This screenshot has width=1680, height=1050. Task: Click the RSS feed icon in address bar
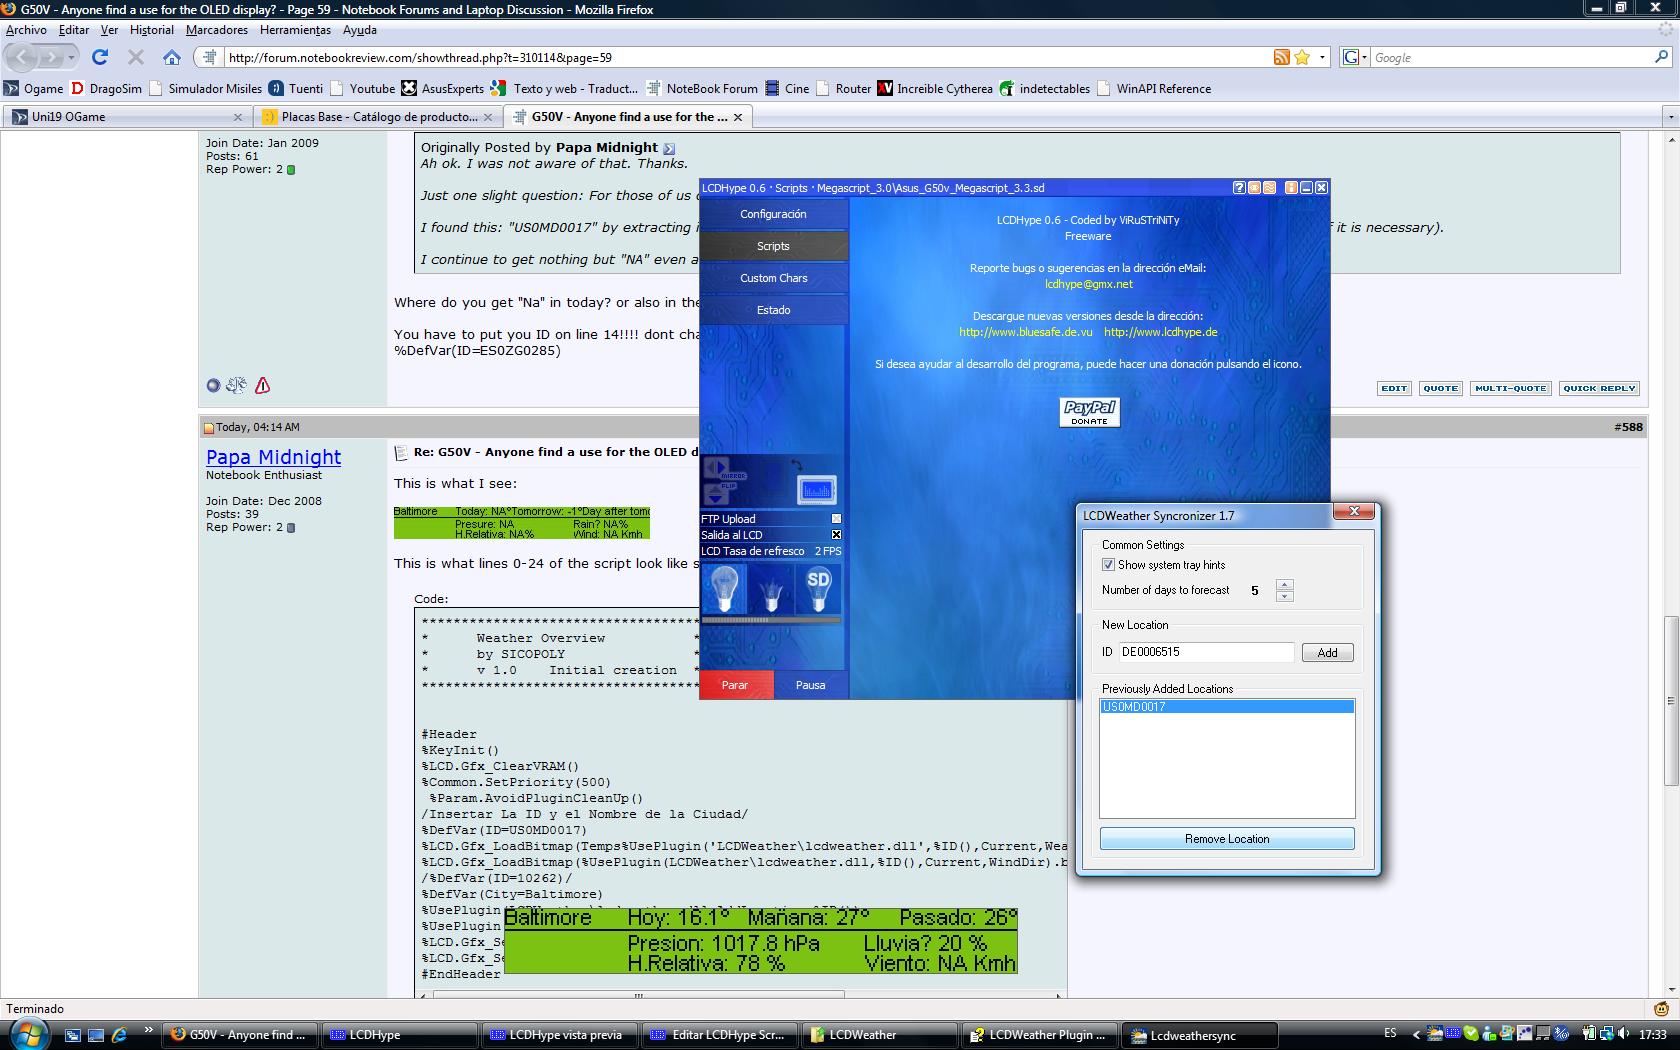pos(1281,57)
